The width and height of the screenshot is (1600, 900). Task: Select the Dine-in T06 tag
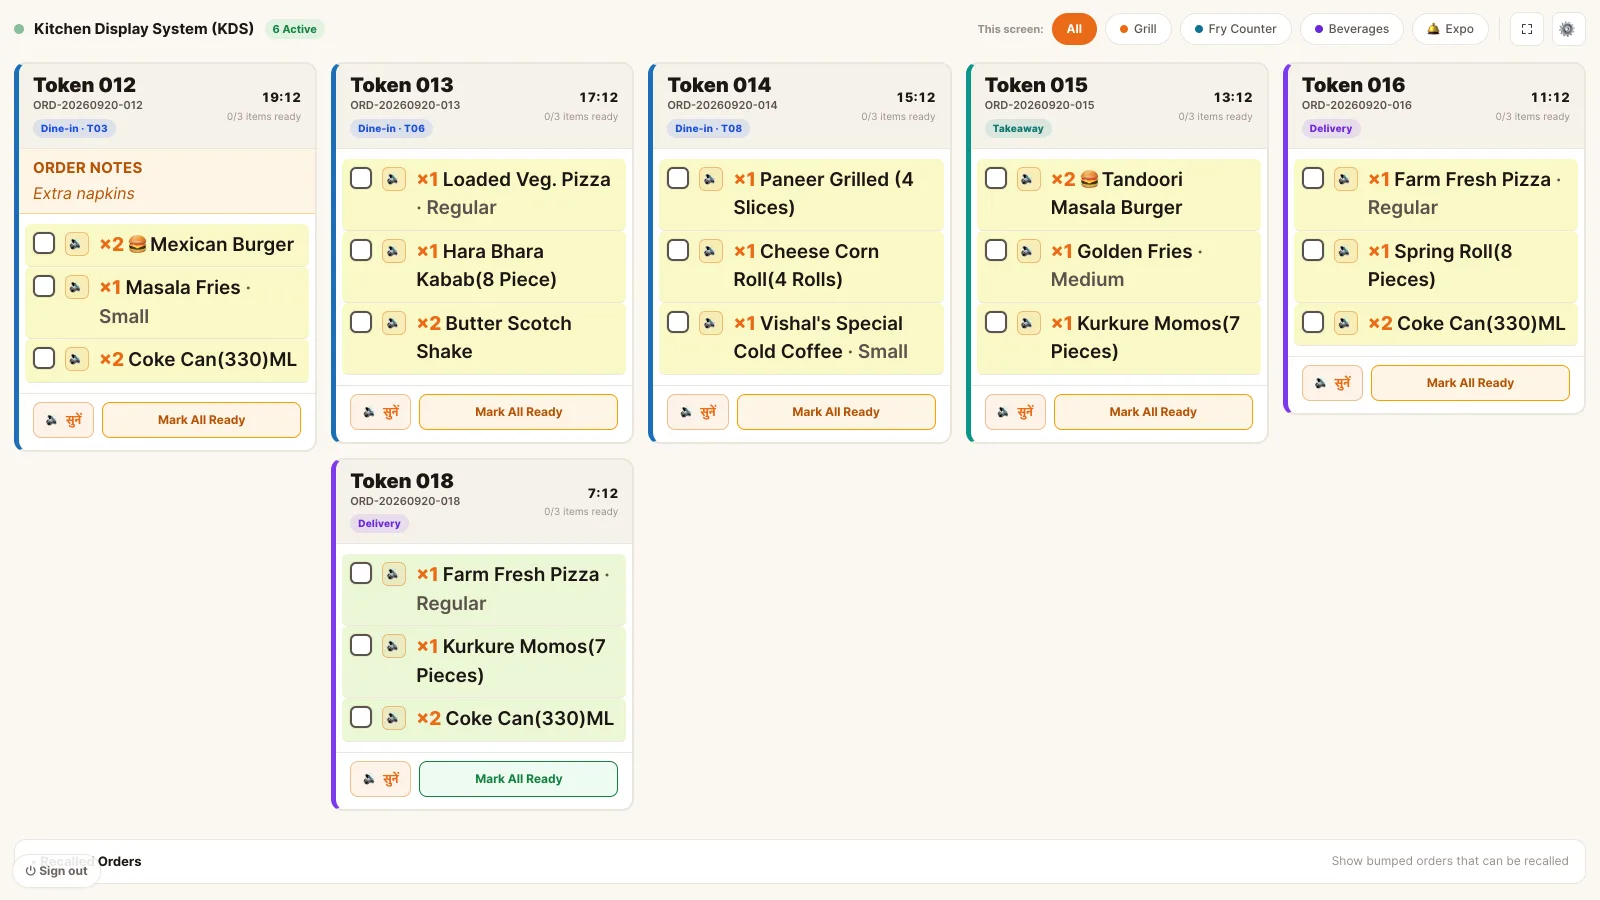click(x=391, y=128)
